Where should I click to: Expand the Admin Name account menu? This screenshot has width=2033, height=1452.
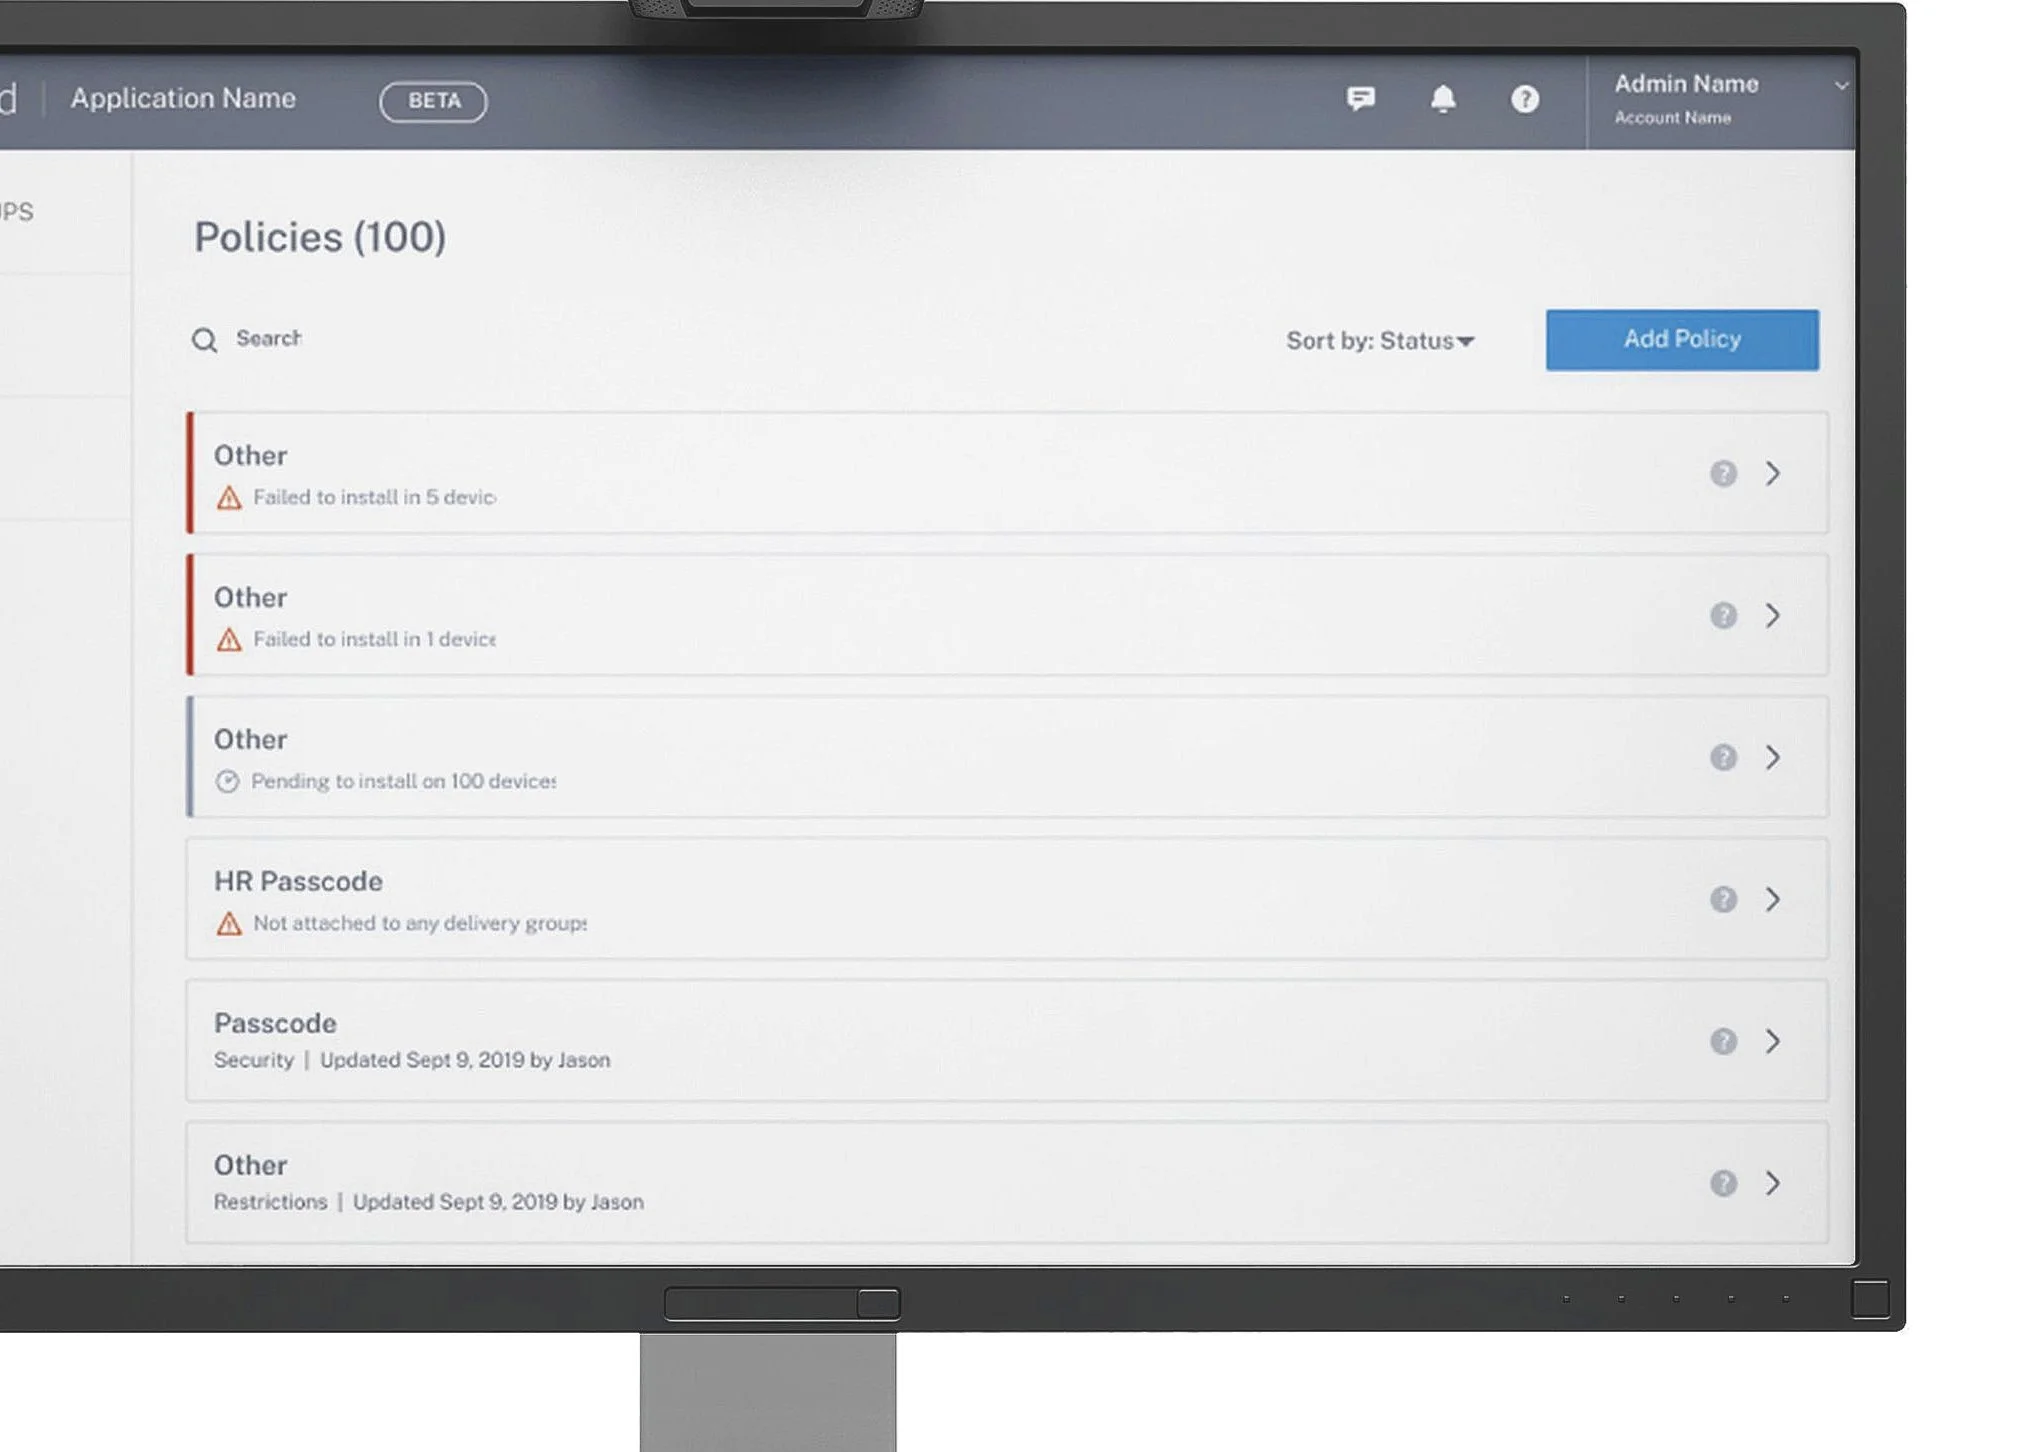(x=1840, y=86)
